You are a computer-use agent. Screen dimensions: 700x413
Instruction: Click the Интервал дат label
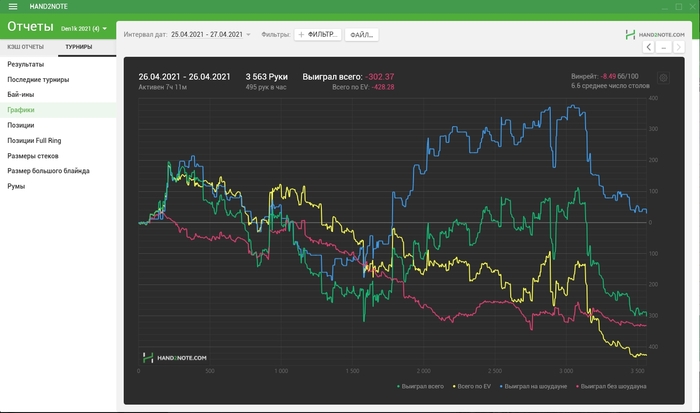pos(146,34)
